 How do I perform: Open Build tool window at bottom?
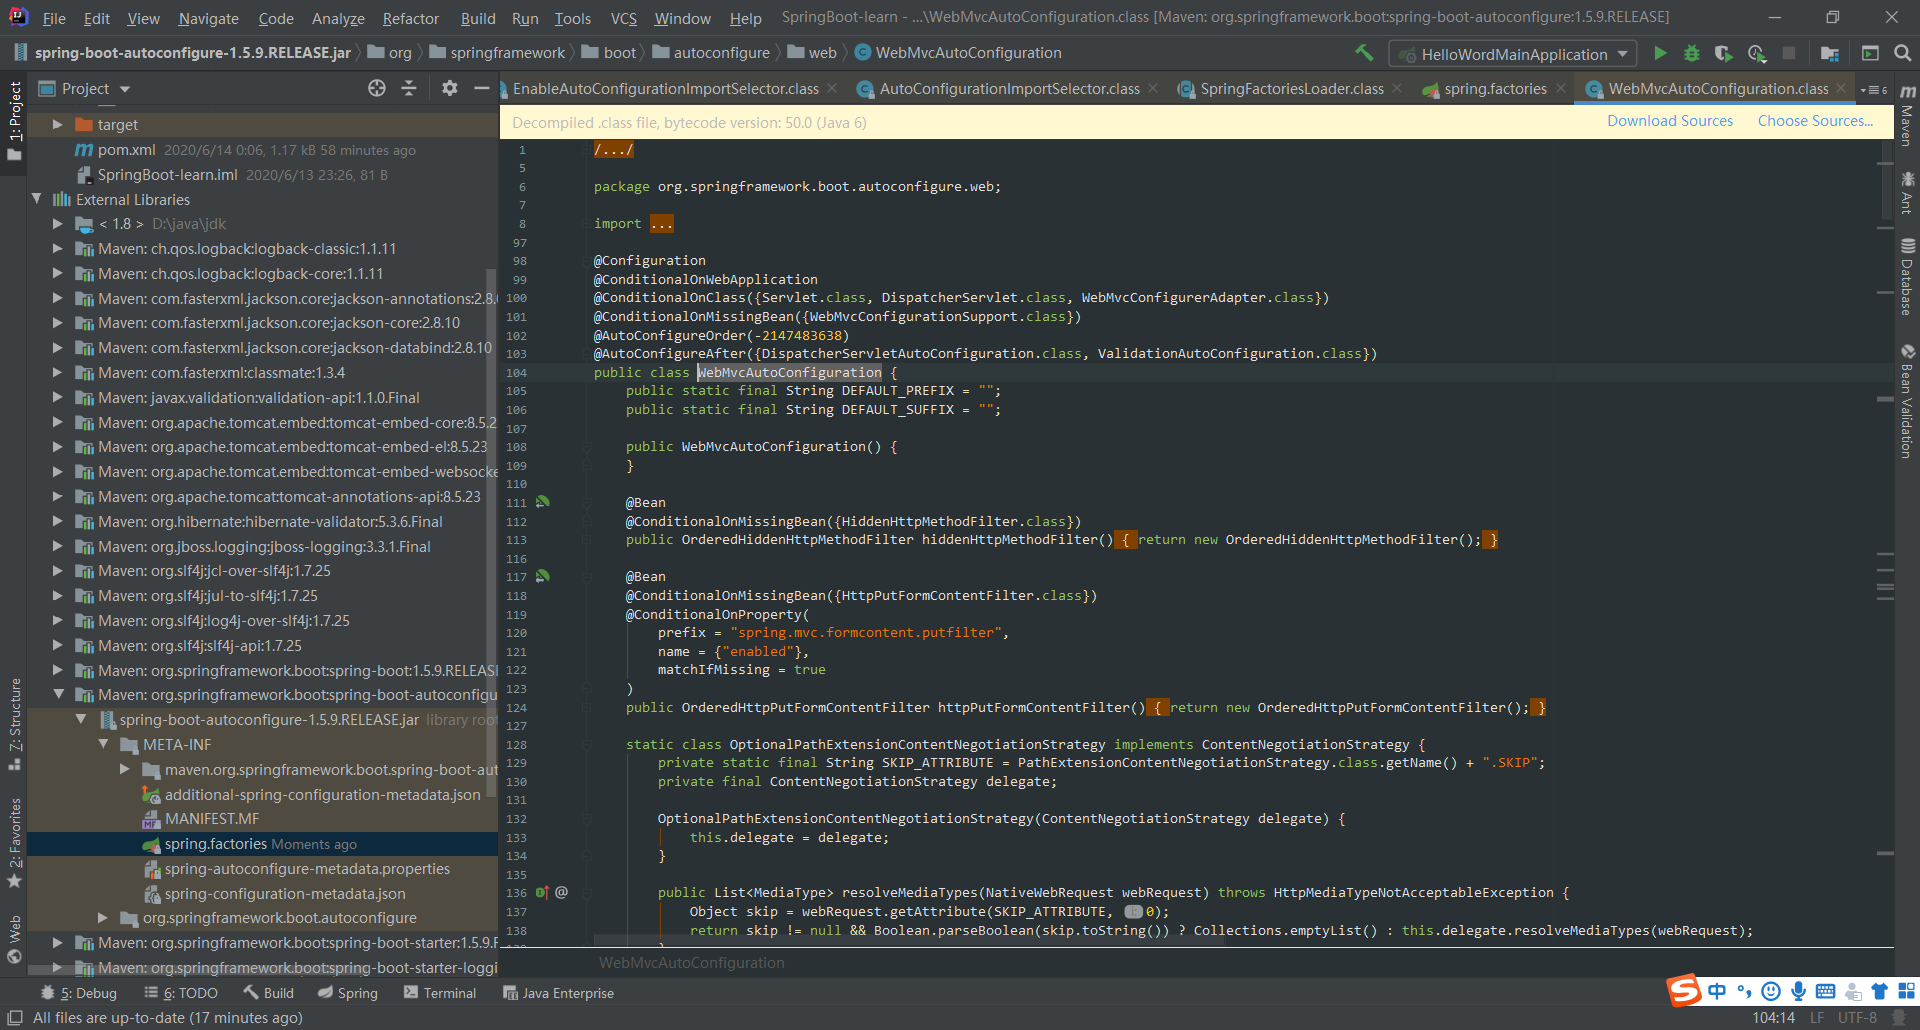[268, 993]
